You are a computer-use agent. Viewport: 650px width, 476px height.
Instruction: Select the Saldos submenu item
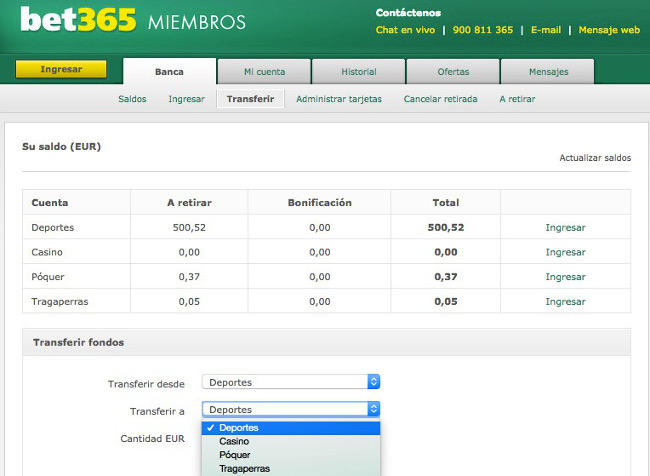pos(132,99)
